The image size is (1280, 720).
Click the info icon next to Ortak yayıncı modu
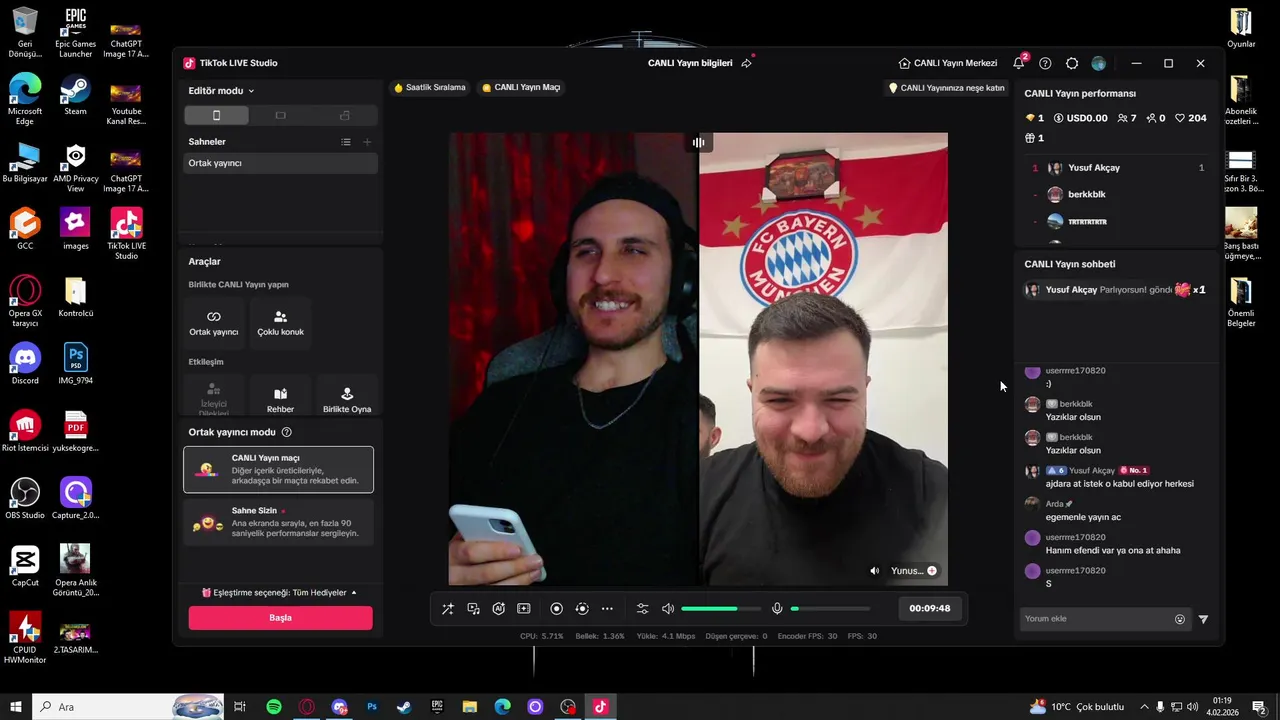point(287,432)
